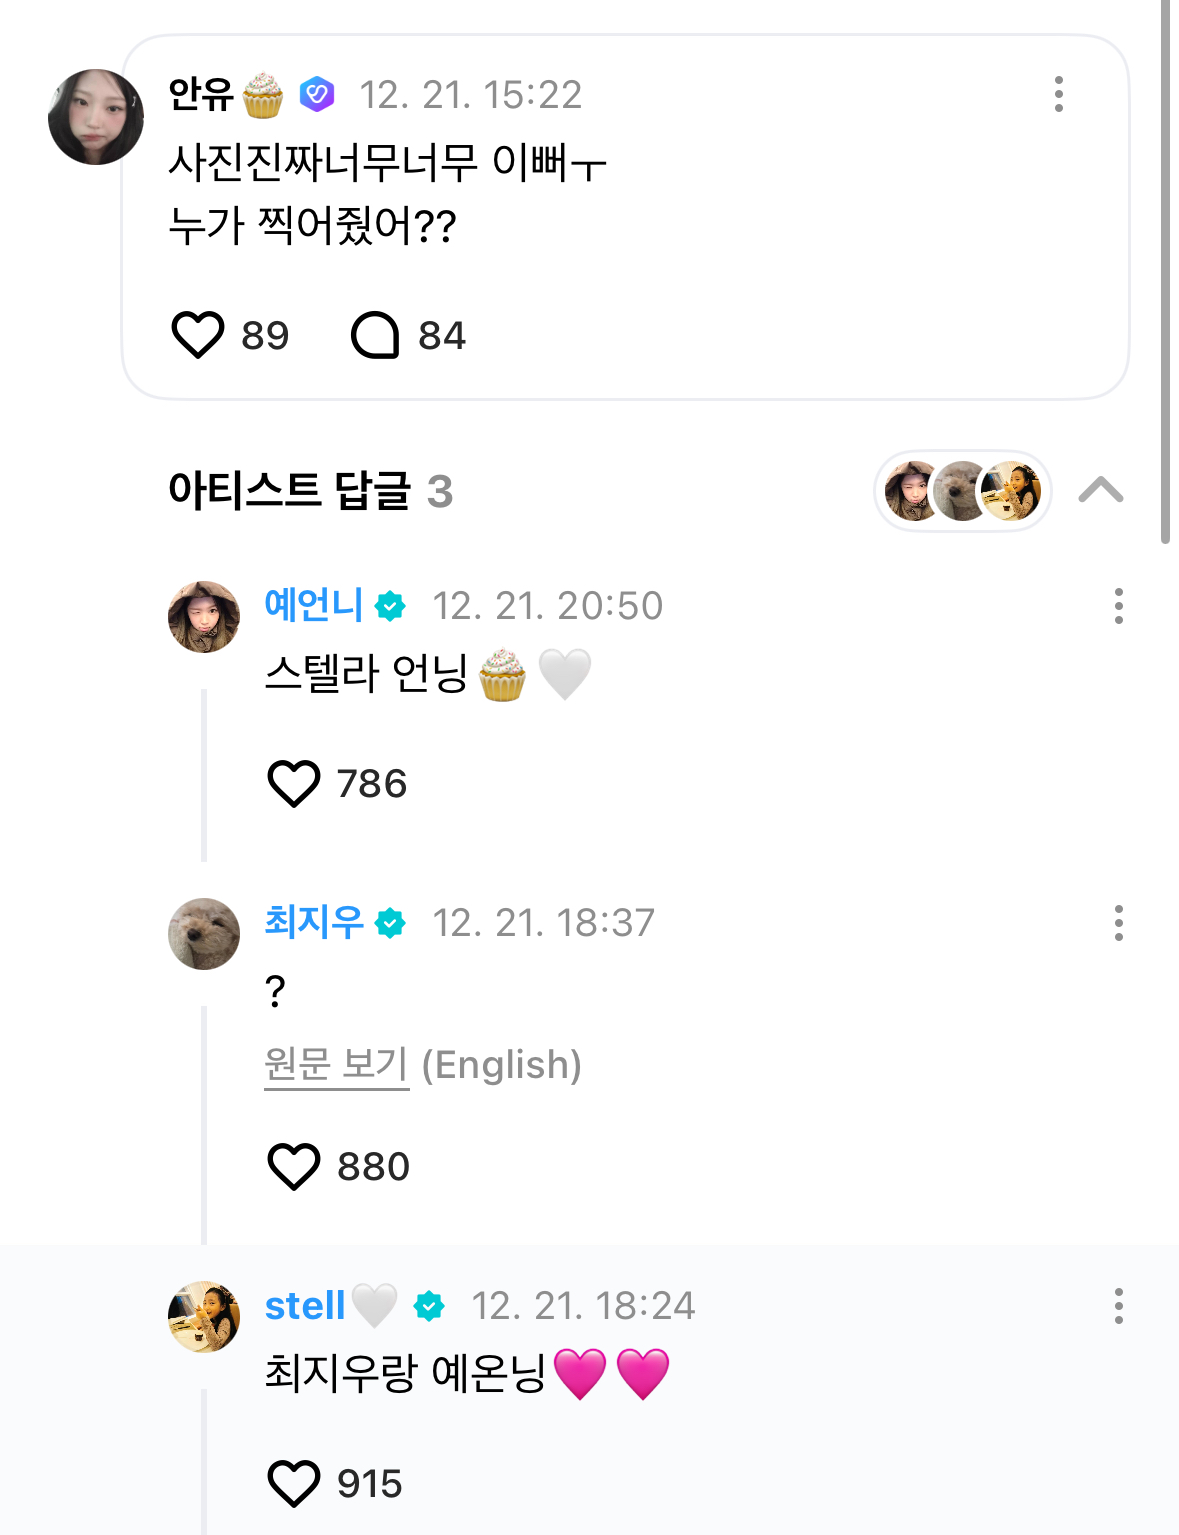The image size is (1179, 1535).
Task: Like the stell reply with 915 likes
Action: pos(294,1483)
